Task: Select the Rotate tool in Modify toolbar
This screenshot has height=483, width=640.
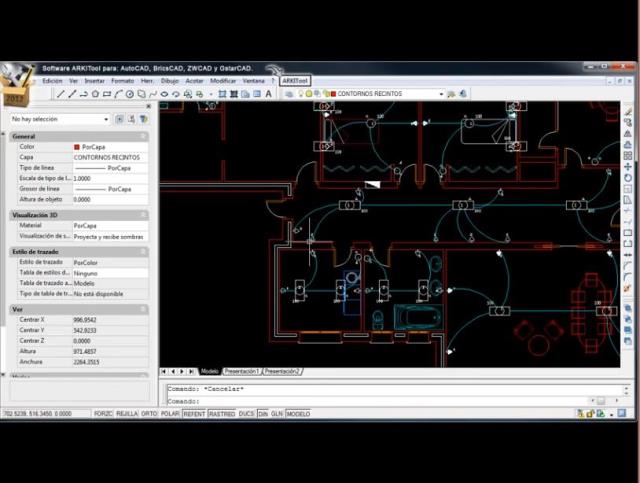Action: click(628, 178)
